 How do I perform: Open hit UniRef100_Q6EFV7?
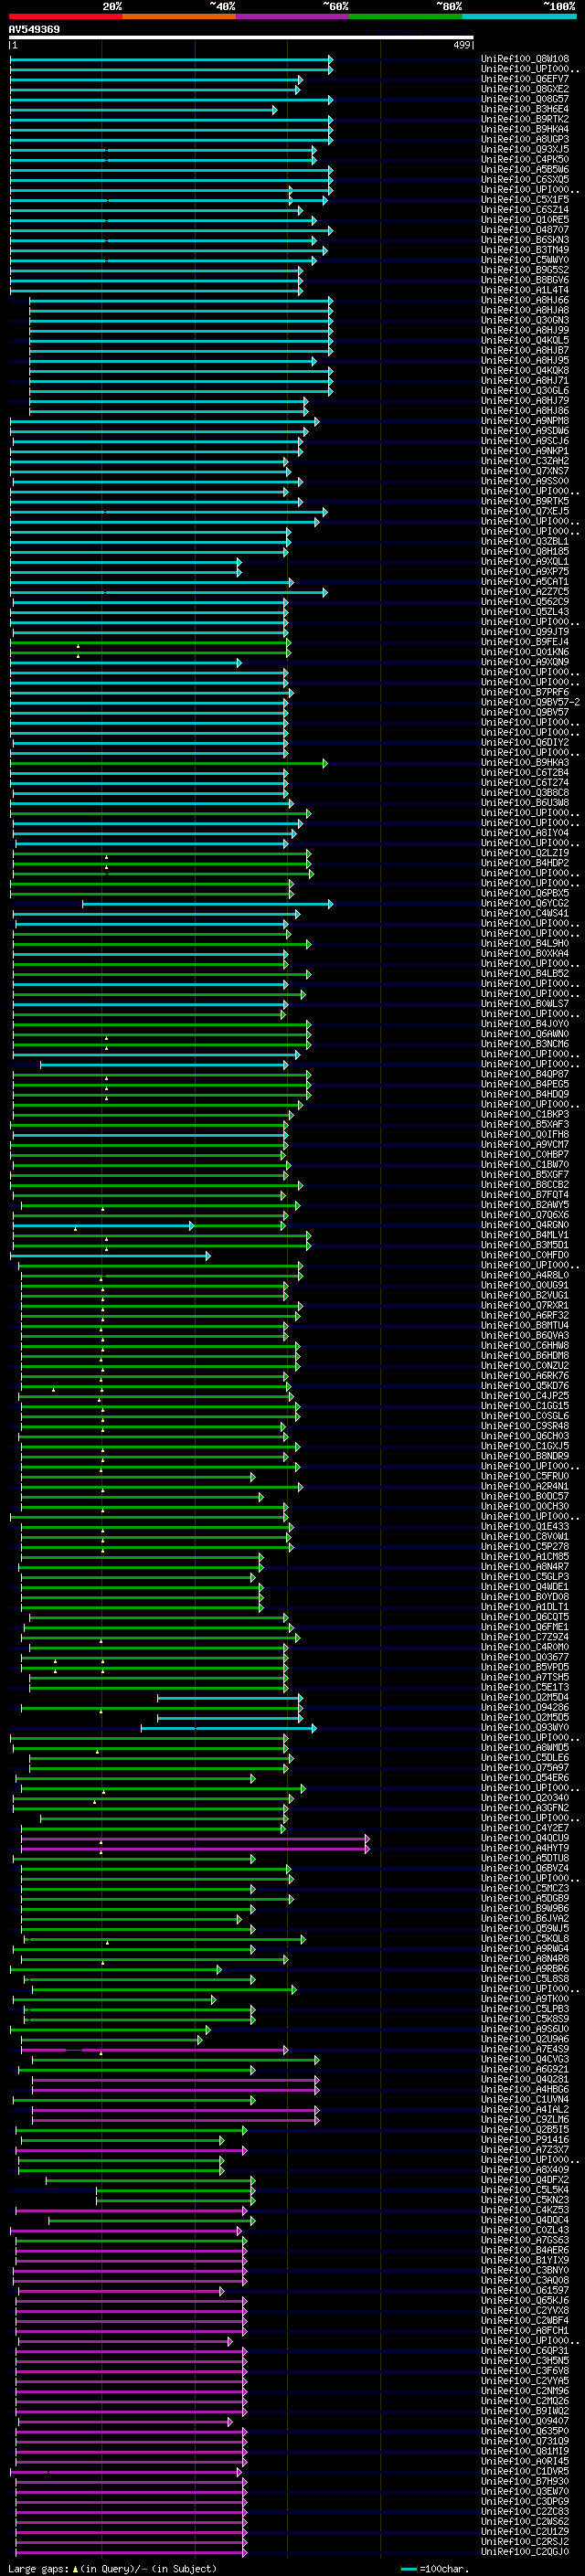(525, 79)
